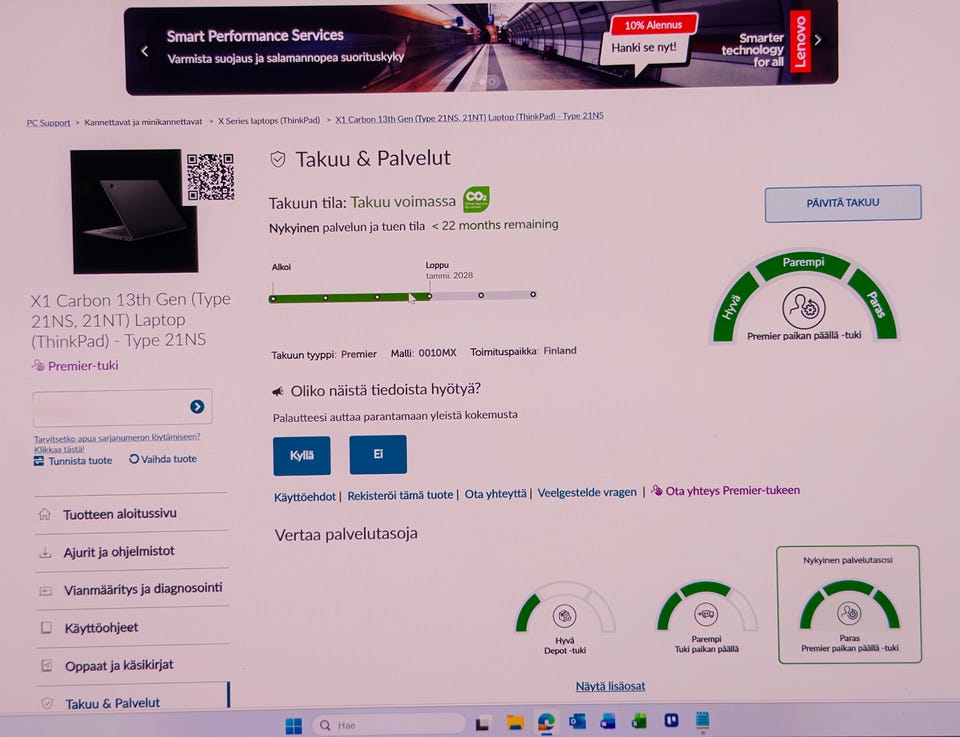This screenshot has width=960, height=737.
Task: Click the Parempi 'Tuki paikan päällä' gauge
Action: (707, 616)
